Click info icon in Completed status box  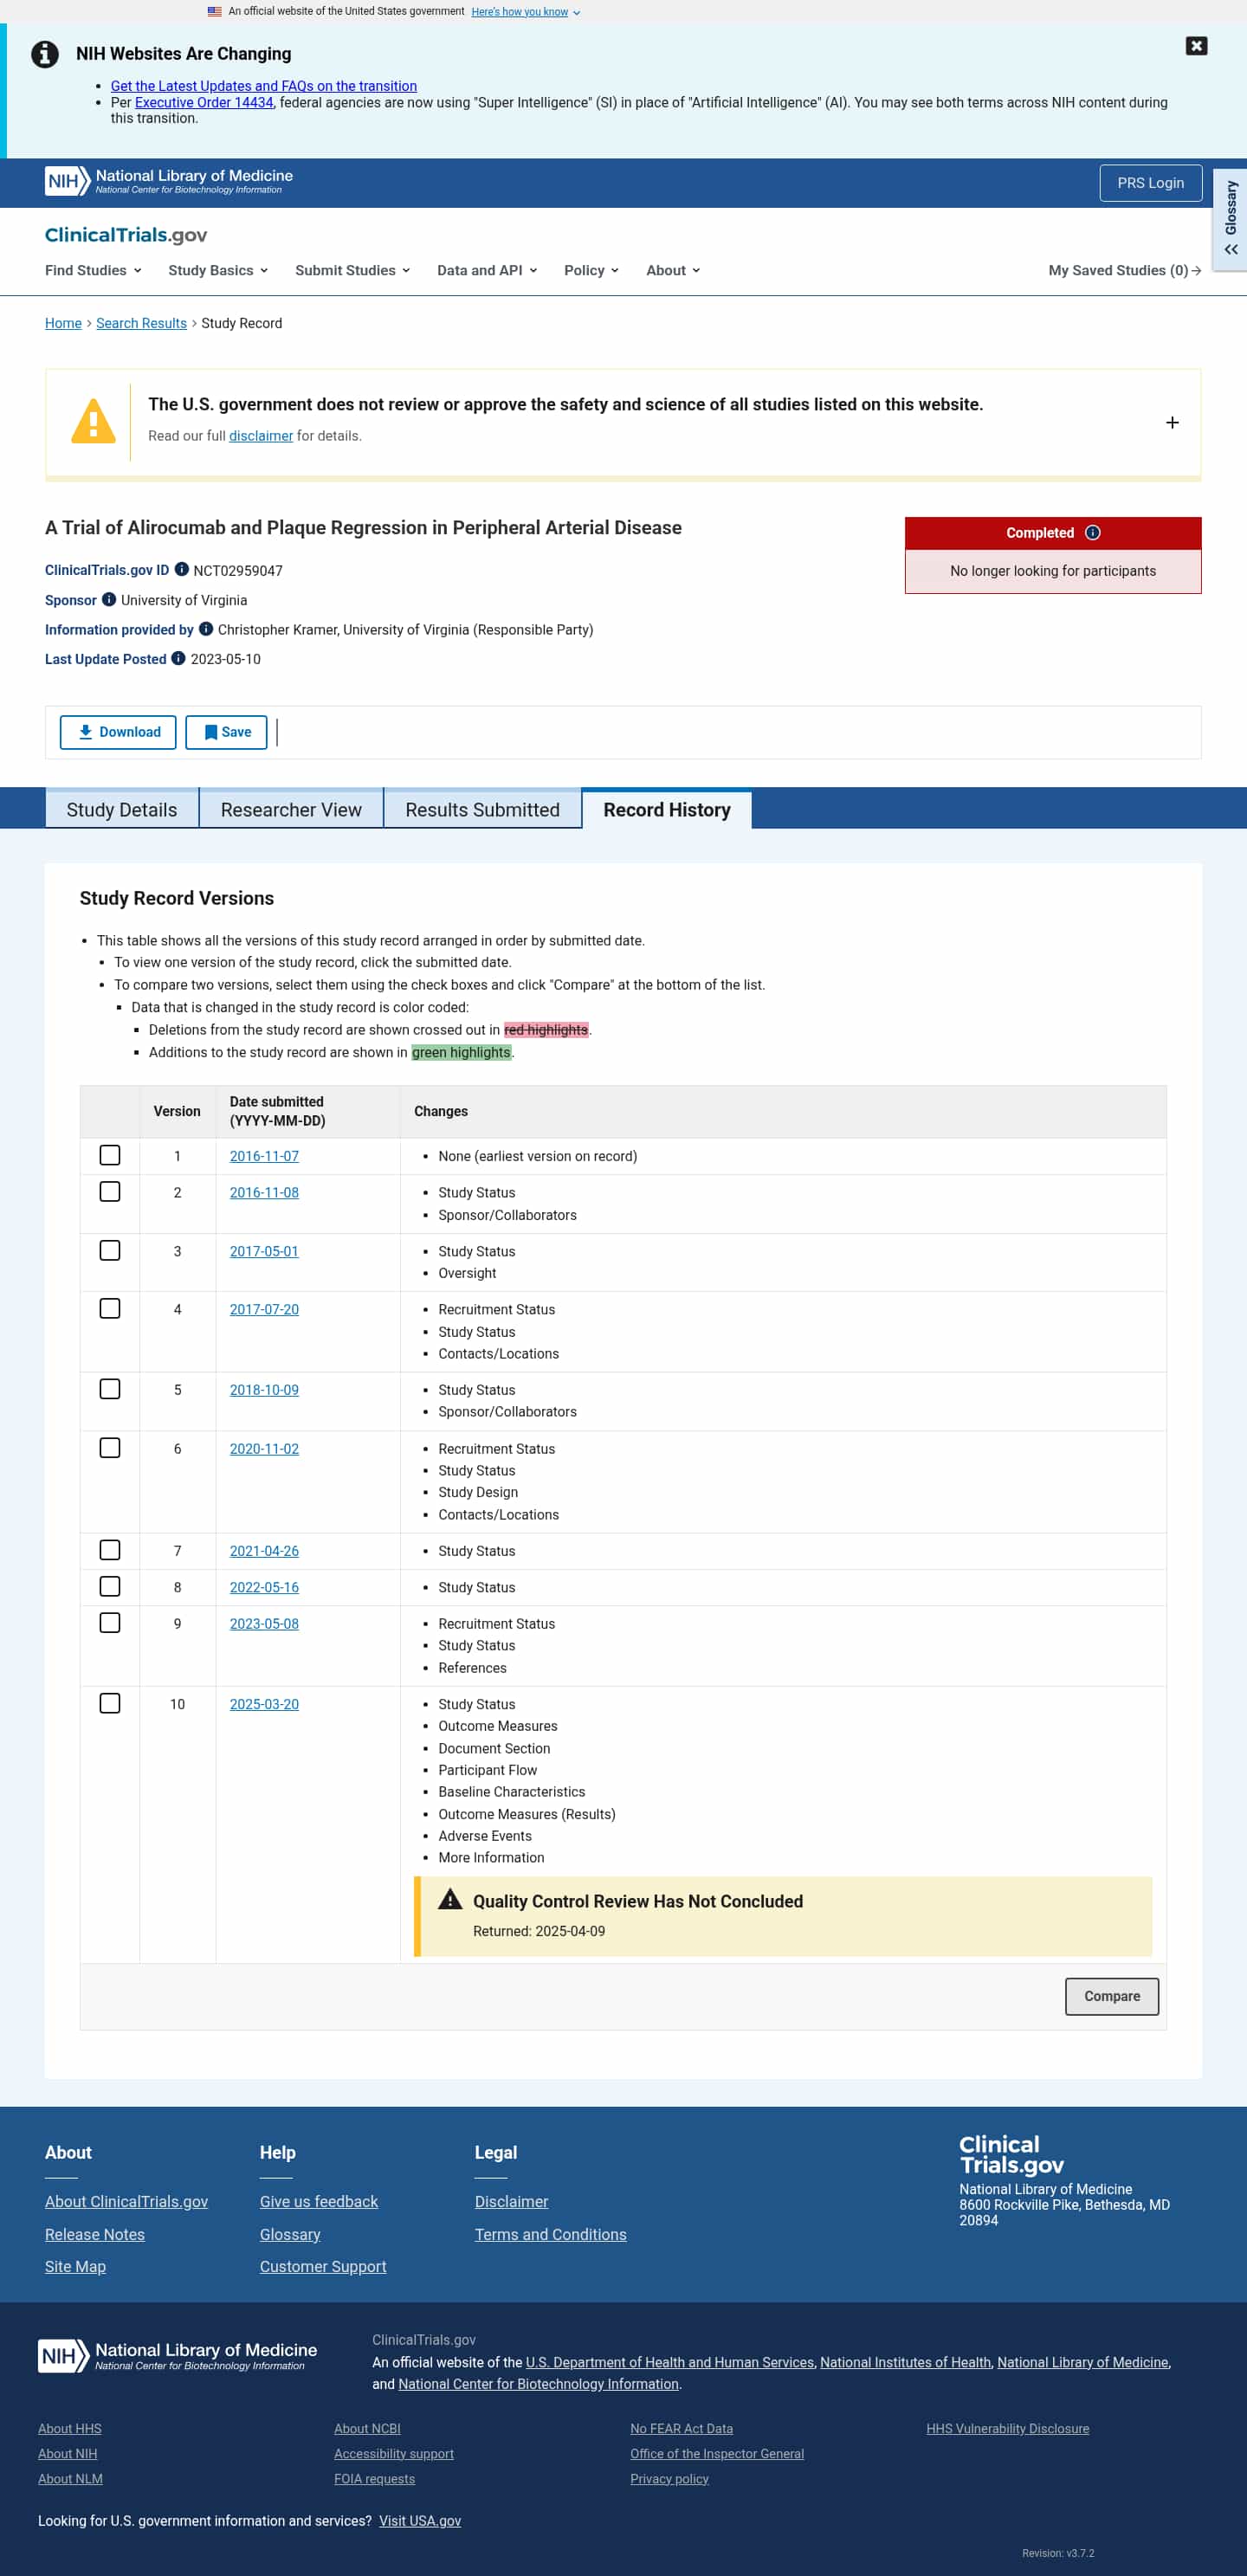[1092, 532]
